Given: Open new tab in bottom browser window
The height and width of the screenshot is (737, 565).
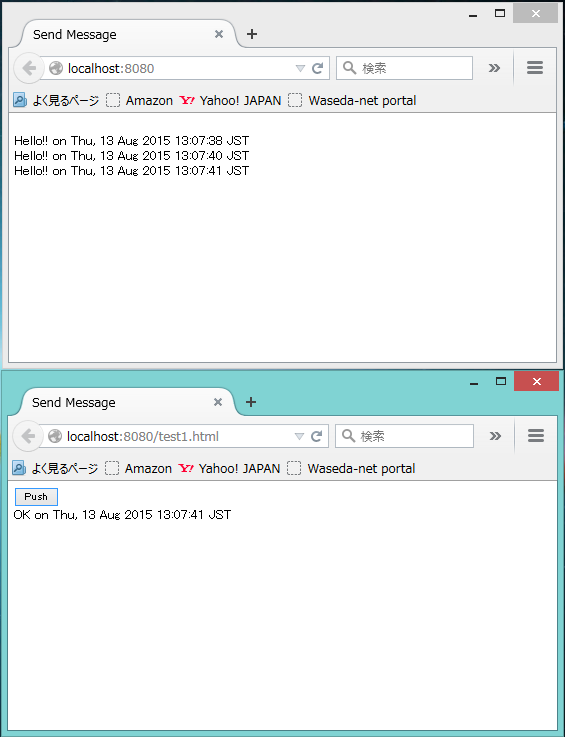Looking at the screenshot, I should click(251, 402).
